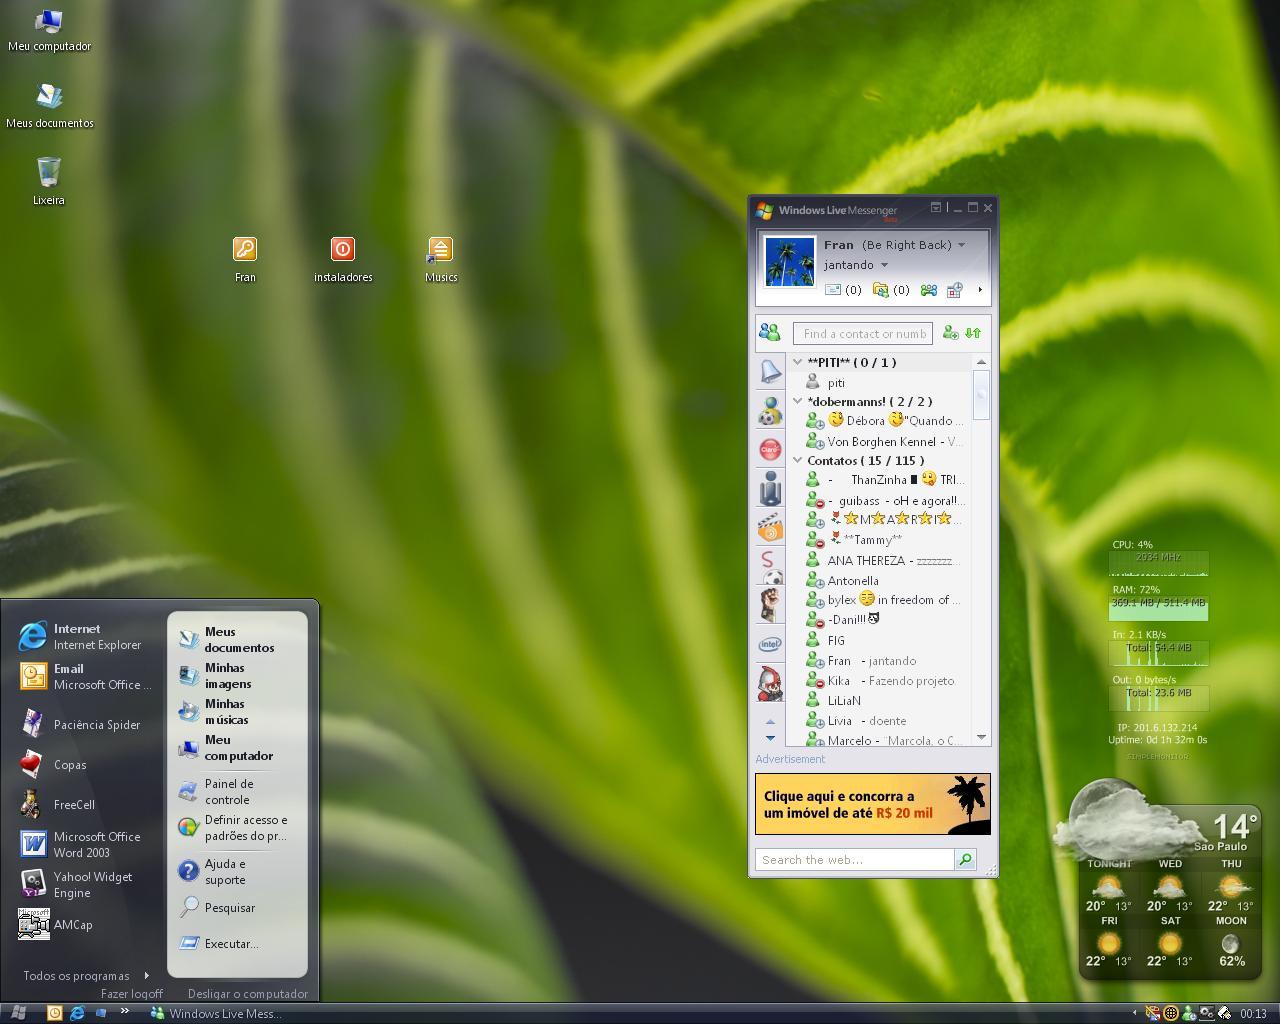This screenshot has height=1024, width=1280.
Task: Click Fazer logoff button
Action: (131, 994)
